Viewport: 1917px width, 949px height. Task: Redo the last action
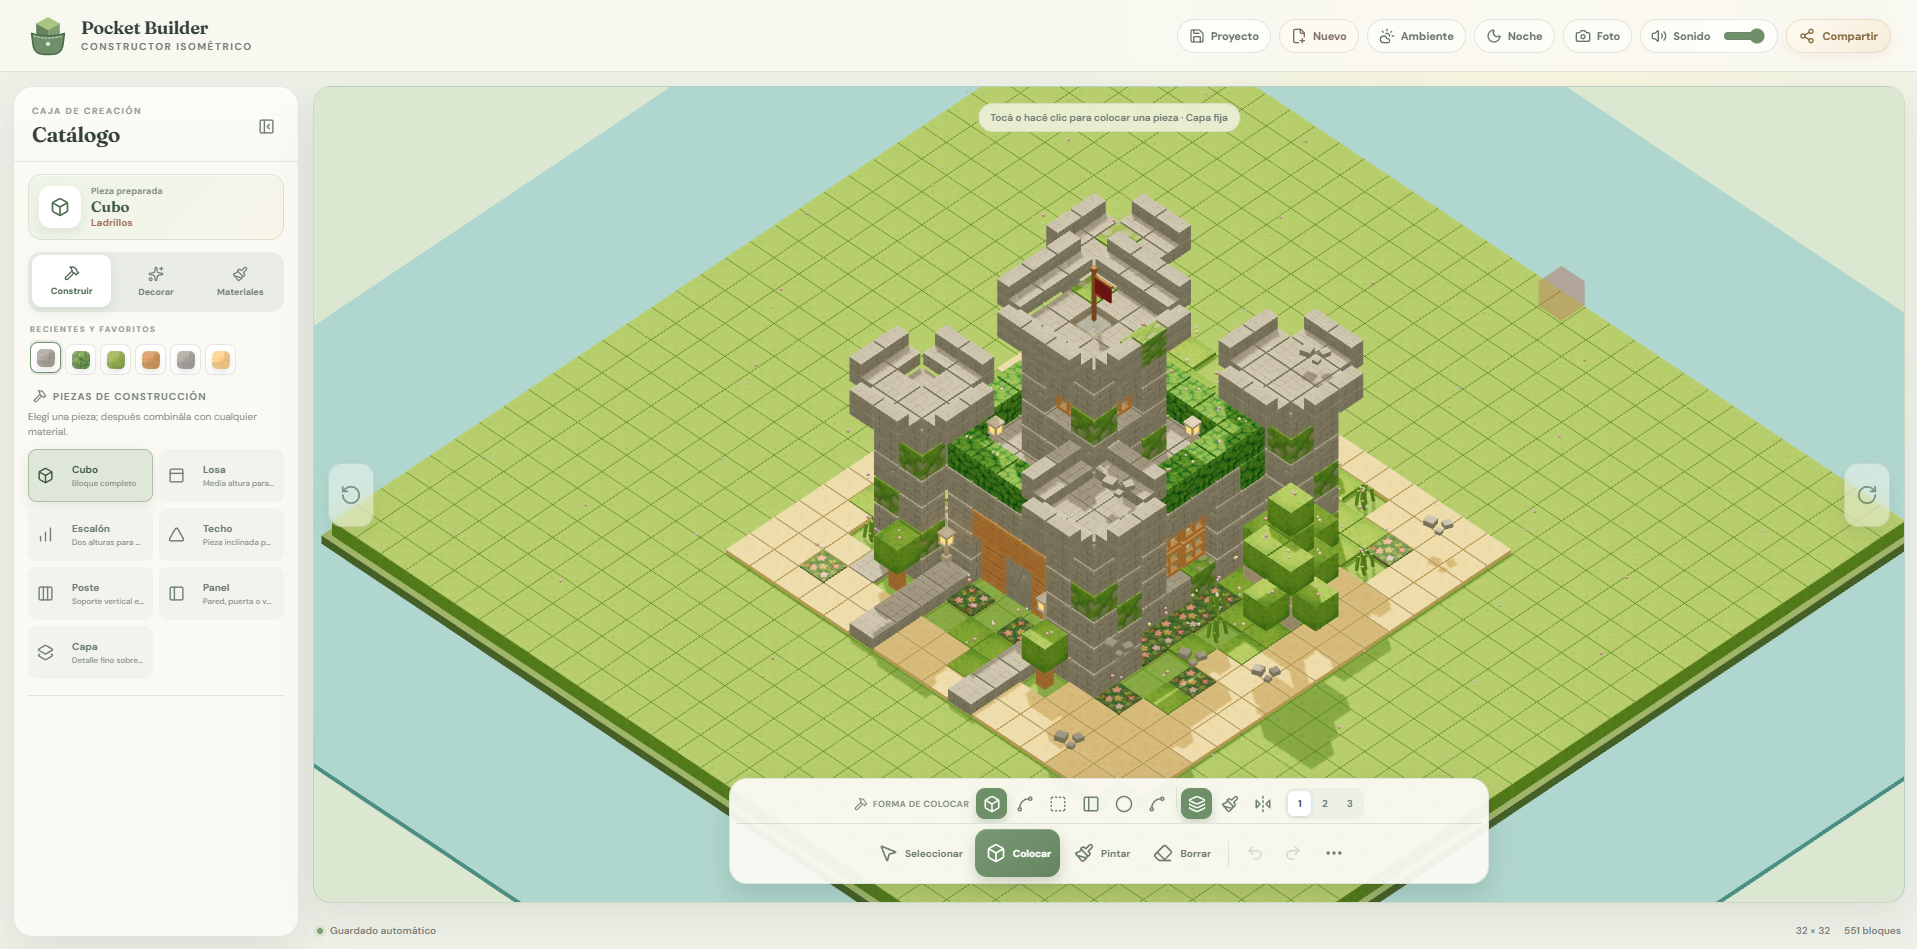tap(1293, 853)
